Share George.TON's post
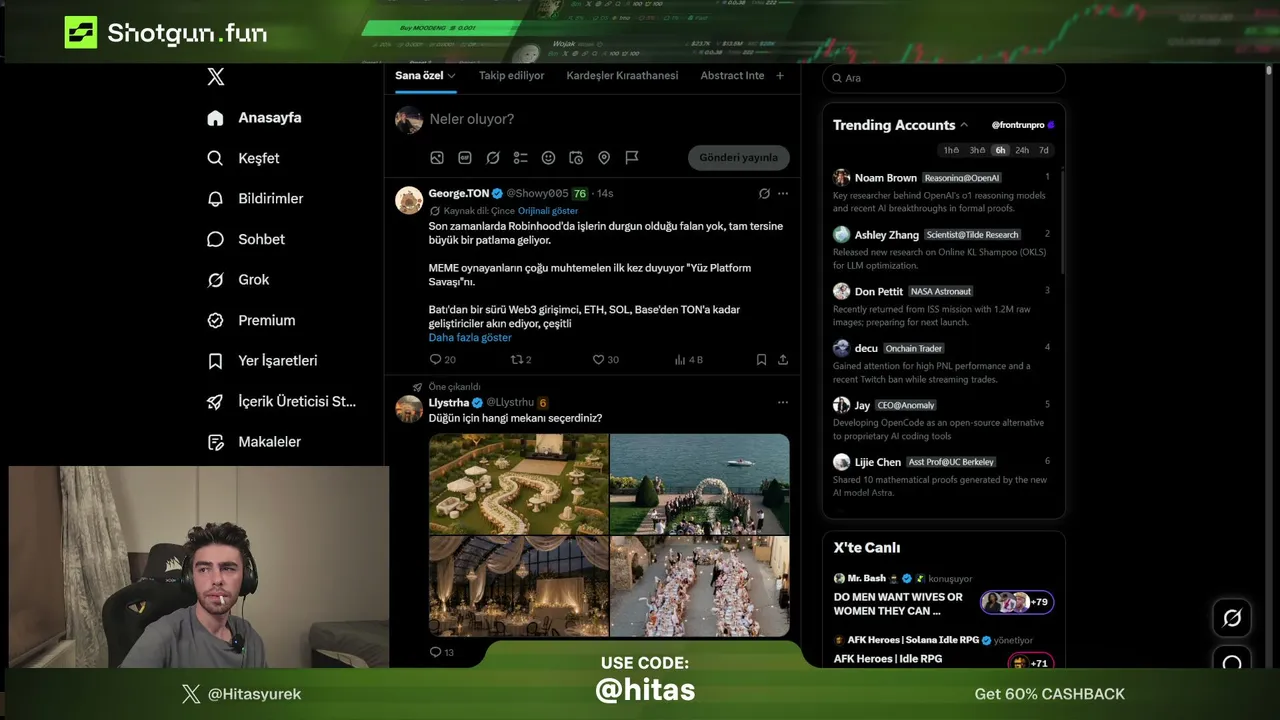The image size is (1280, 720). 783,360
